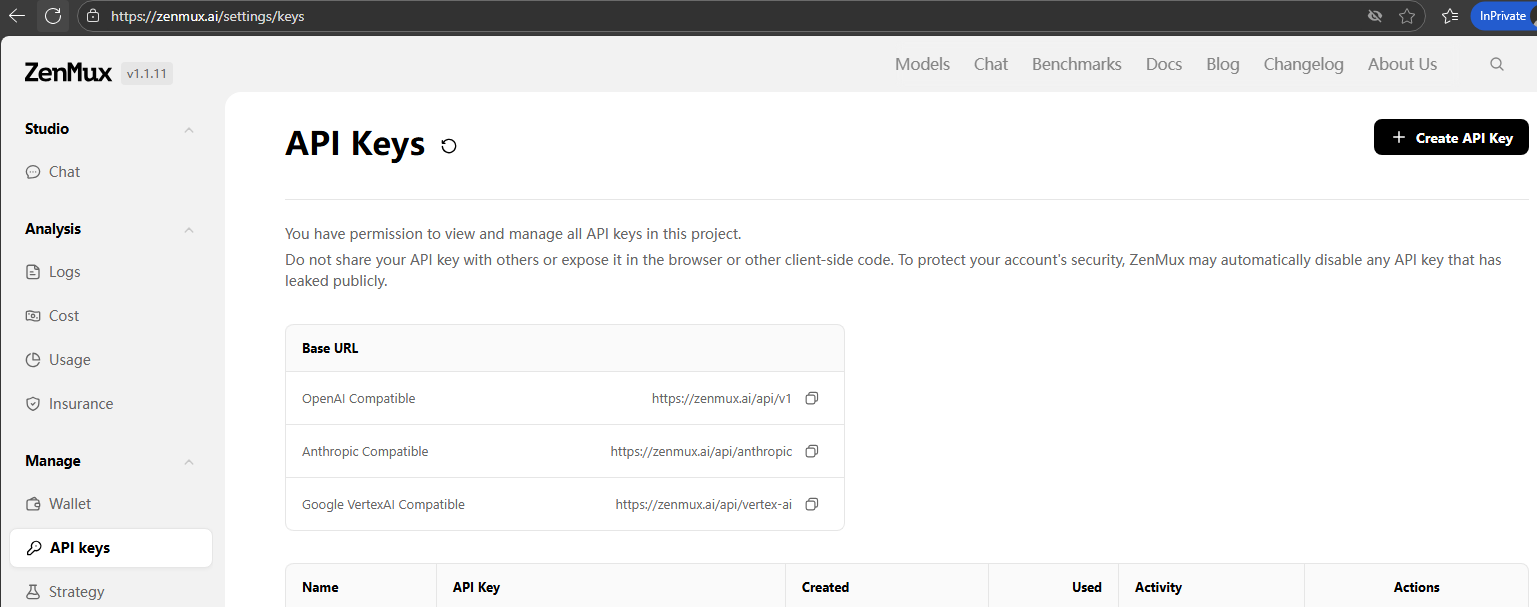Open Chat in the Studio sidebar
Viewport: 1537px width, 607px height.
(x=111, y=172)
